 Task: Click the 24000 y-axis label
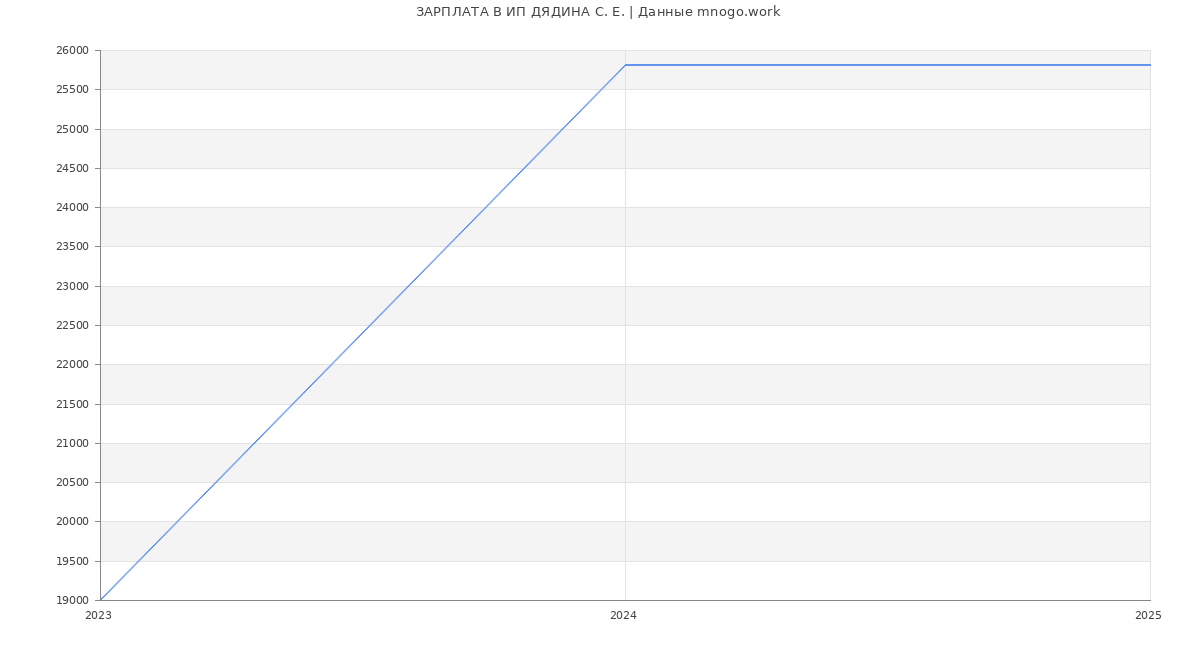pos(72,208)
